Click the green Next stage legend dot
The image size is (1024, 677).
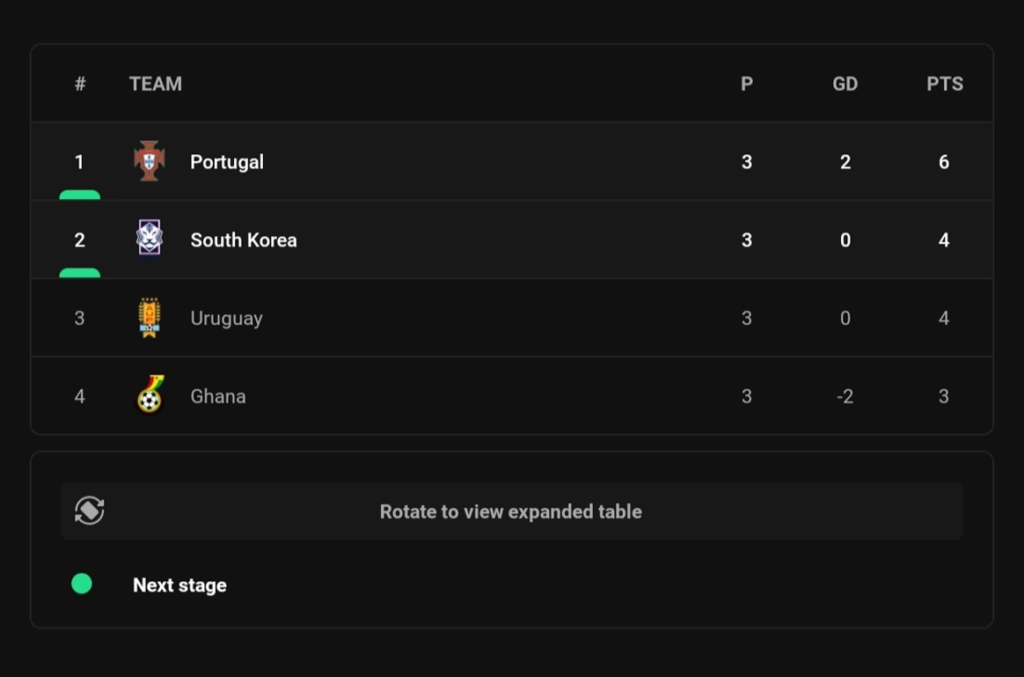[x=82, y=584]
